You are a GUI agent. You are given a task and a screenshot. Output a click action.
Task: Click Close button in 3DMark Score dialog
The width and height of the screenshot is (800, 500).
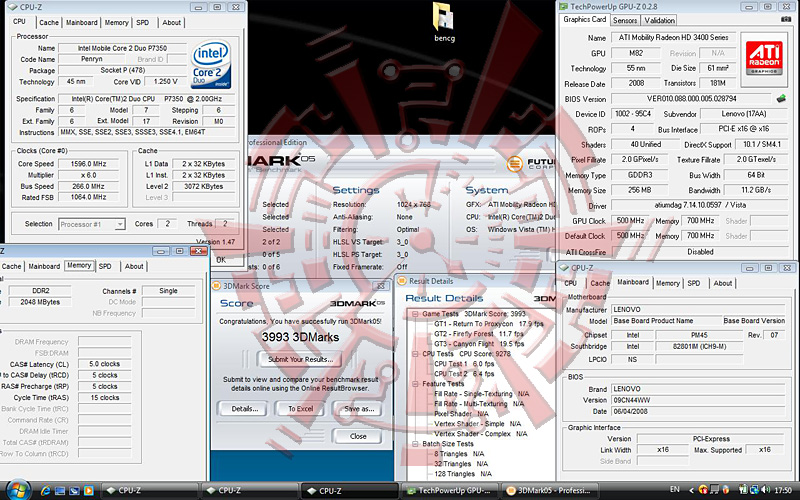coord(358,436)
